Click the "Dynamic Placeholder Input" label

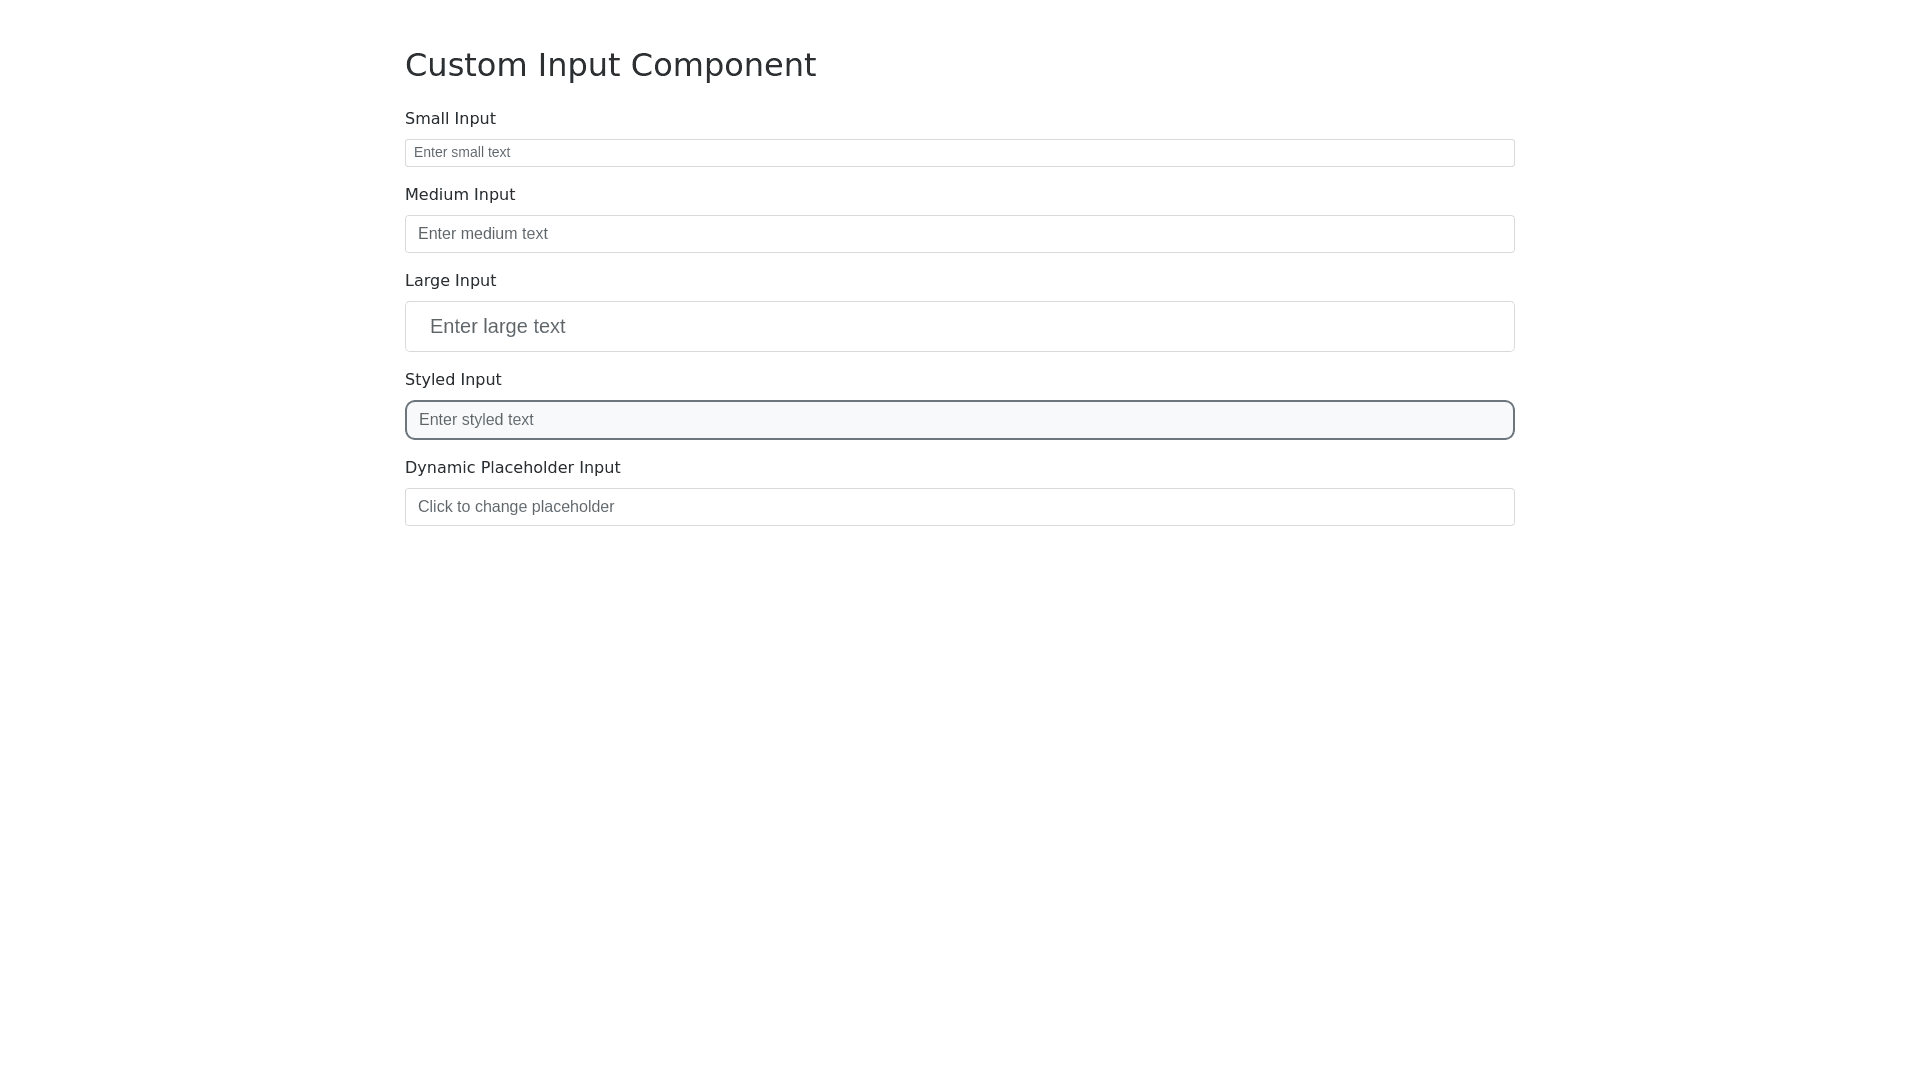coord(512,468)
